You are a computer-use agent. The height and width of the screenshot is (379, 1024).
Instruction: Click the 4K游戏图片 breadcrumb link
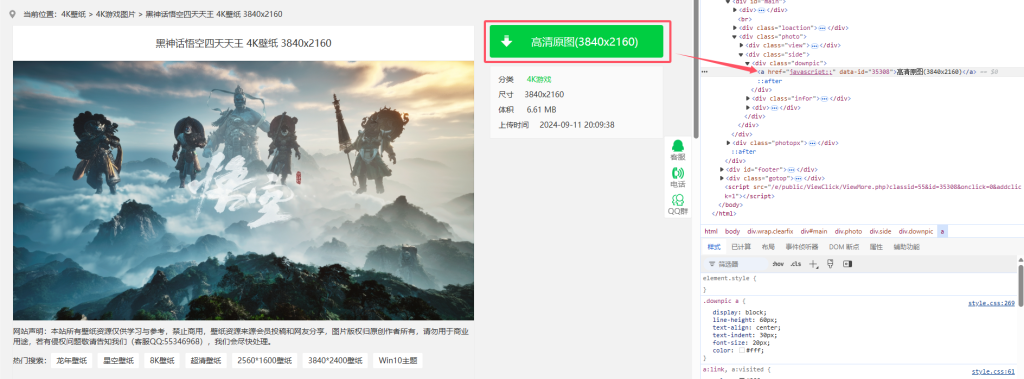(115, 14)
